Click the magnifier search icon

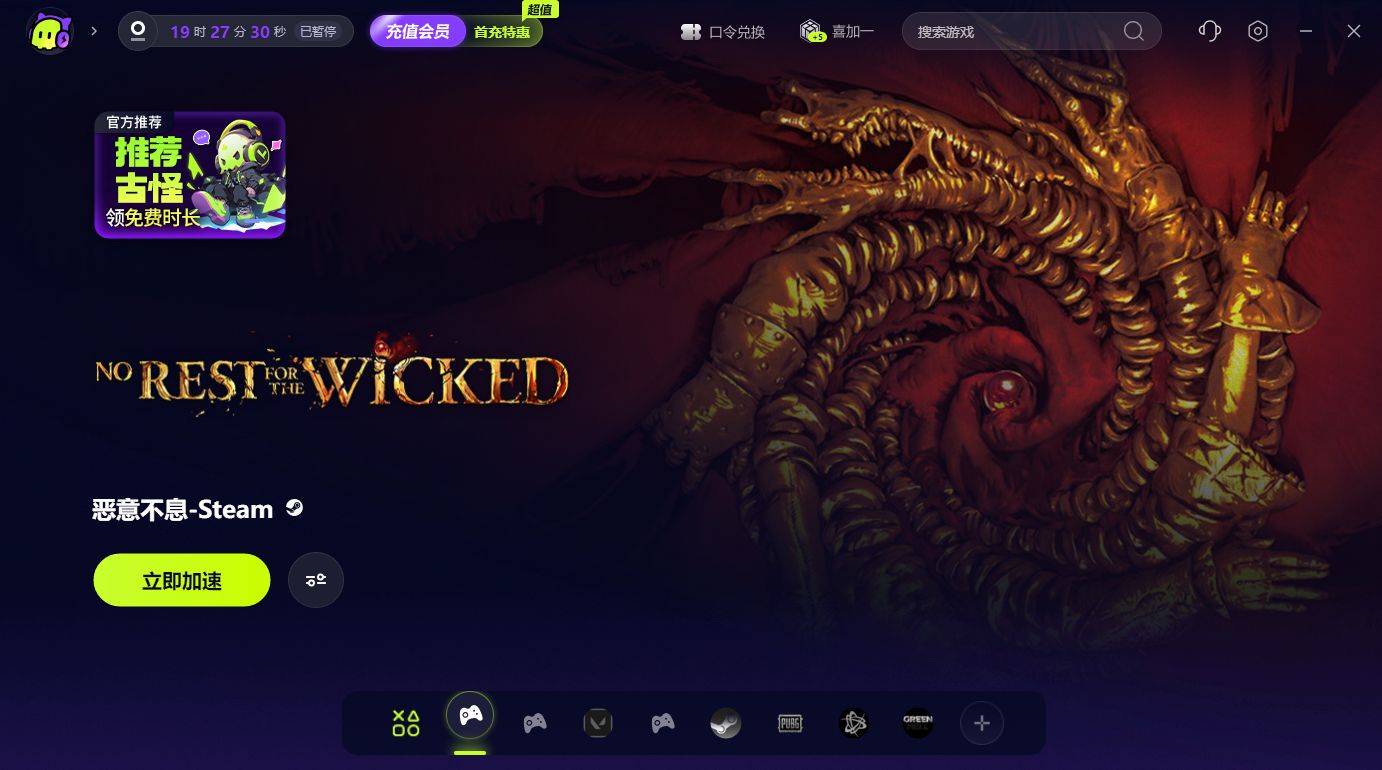(x=1133, y=31)
